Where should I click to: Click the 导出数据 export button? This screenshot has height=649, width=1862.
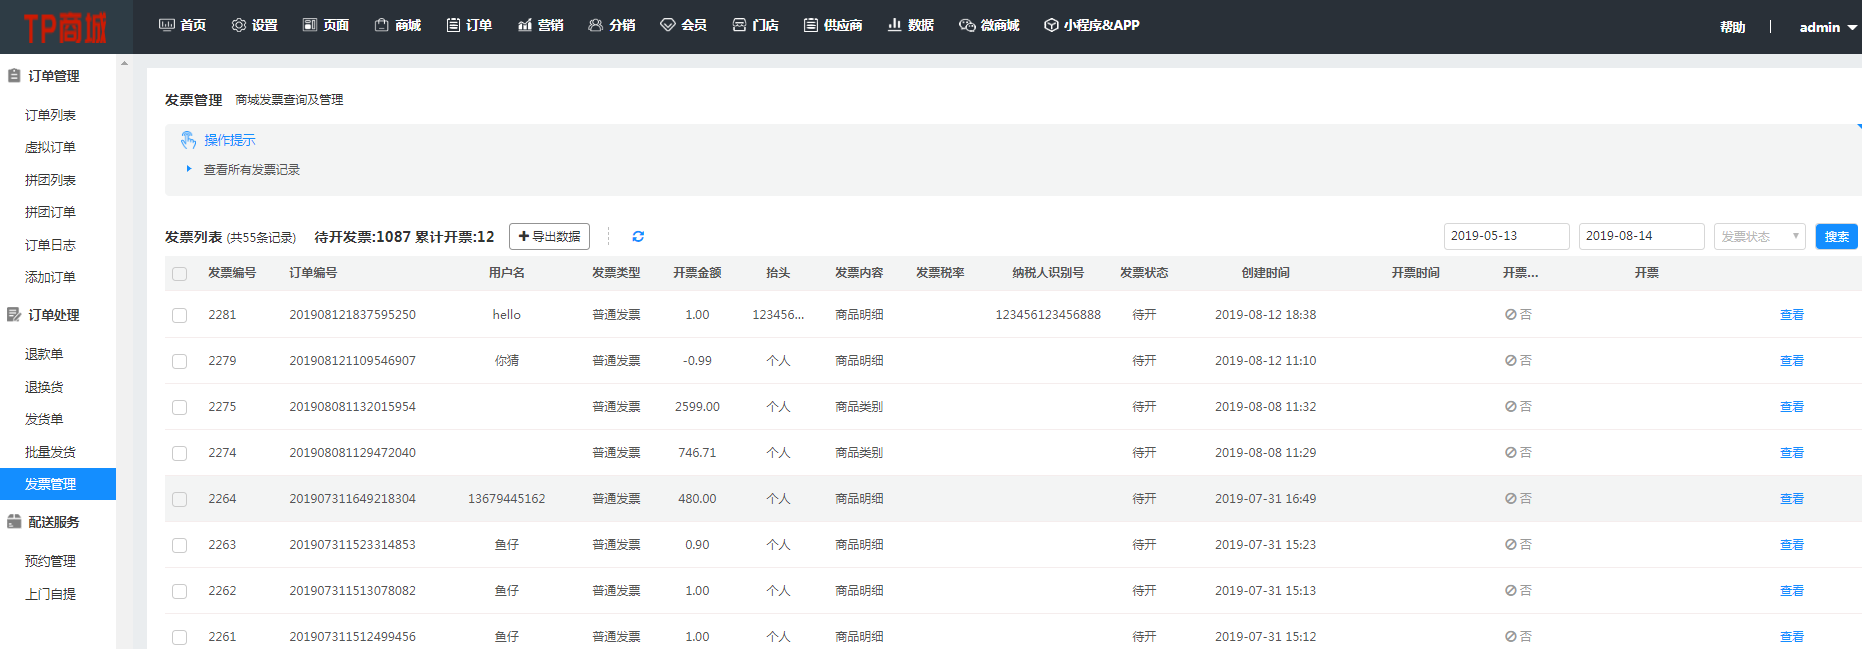[x=549, y=237]
